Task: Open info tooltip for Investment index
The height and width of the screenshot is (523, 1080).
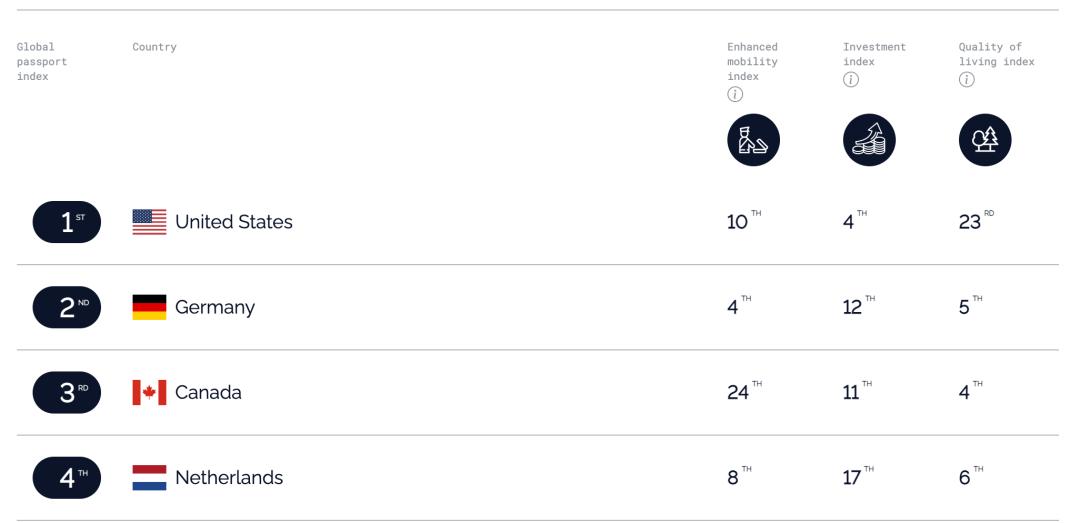Action: point(851,80)
